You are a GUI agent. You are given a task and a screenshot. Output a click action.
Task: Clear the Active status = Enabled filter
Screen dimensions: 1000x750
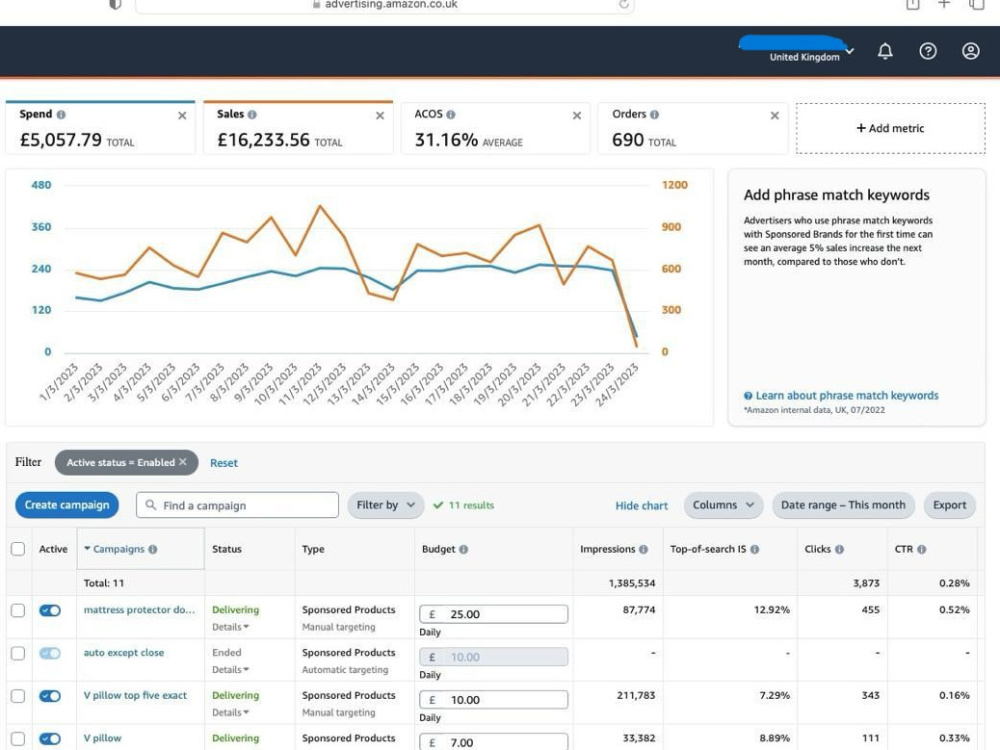coord(183,462)
